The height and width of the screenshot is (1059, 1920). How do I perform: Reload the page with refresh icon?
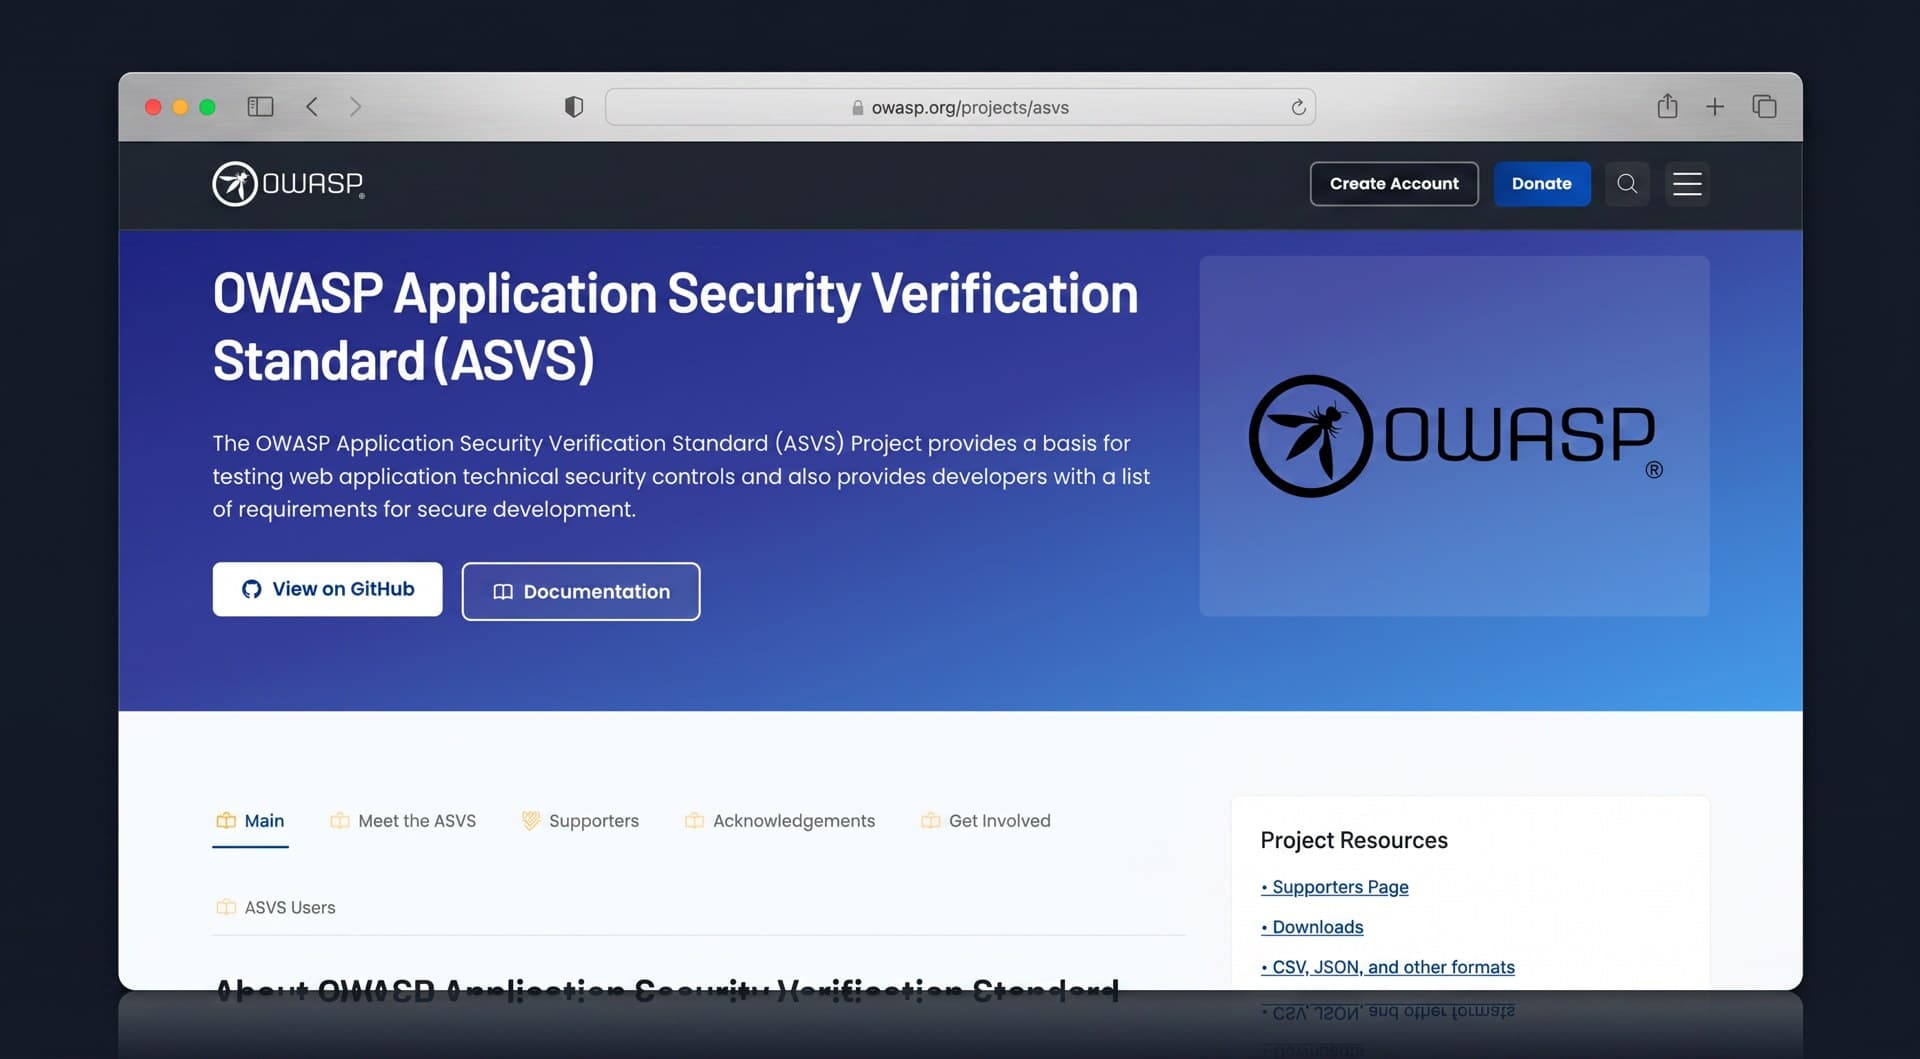(x=1298, y=107)
